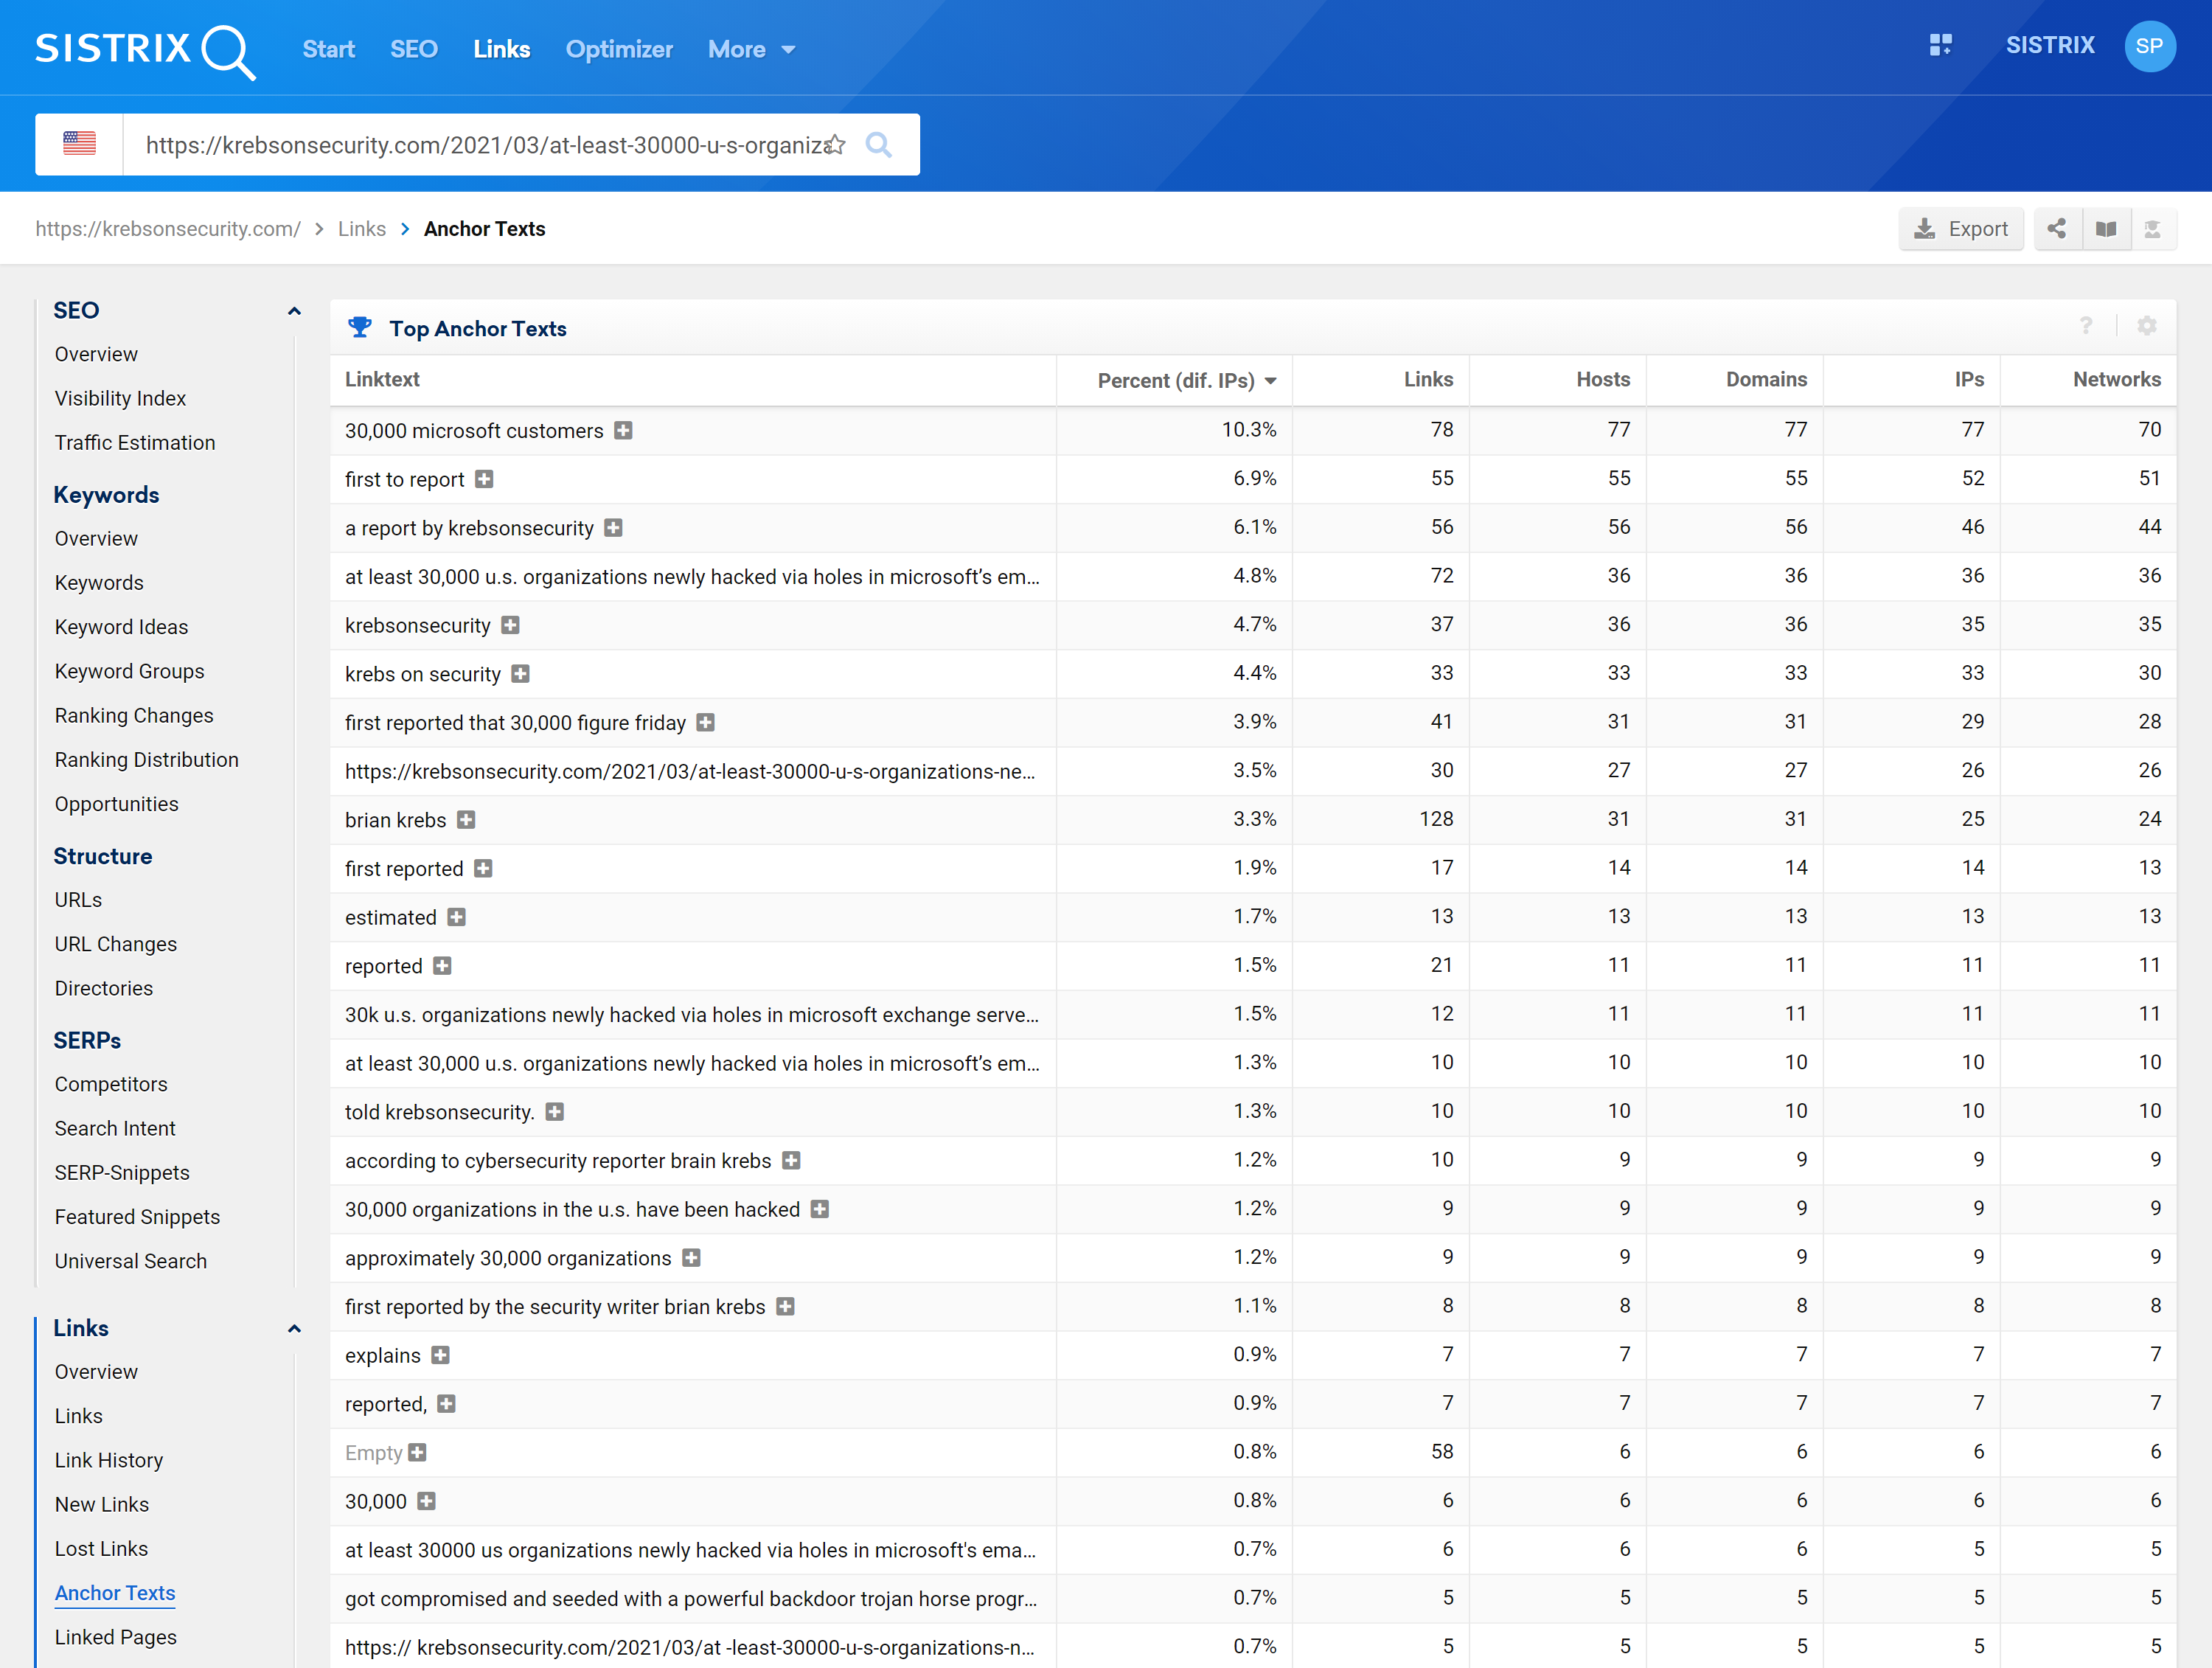Click the URL search input field
The image size is (2212, 1668).
pos(485,145)
